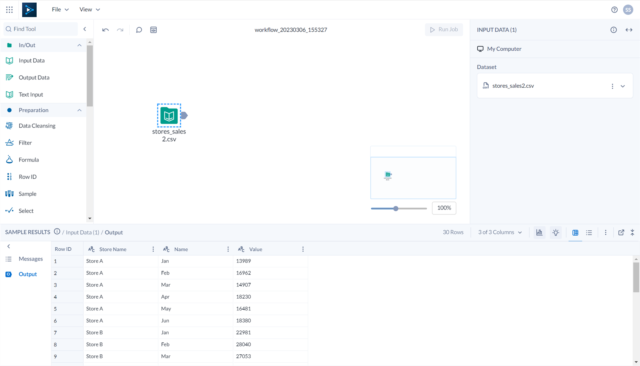
Task: Collapse the Preparation tool category
Action: (x=79, y=110)
